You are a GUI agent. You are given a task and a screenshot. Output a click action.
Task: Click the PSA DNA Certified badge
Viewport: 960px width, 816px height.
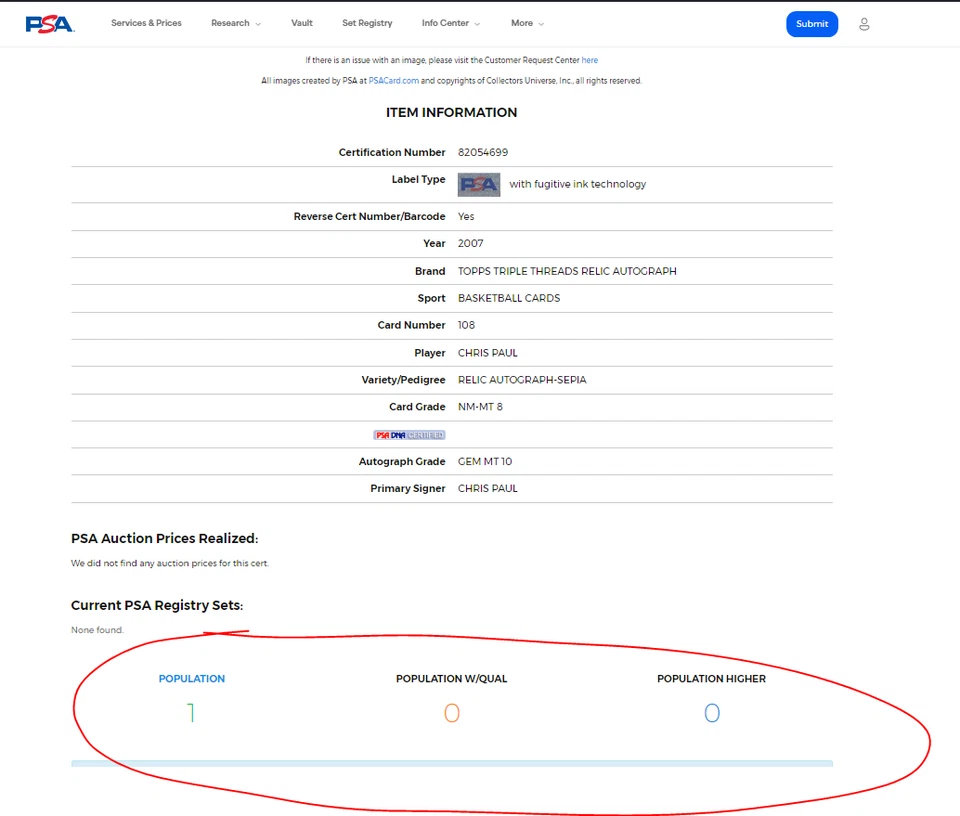pyautogui.click(x=410, y=435)
